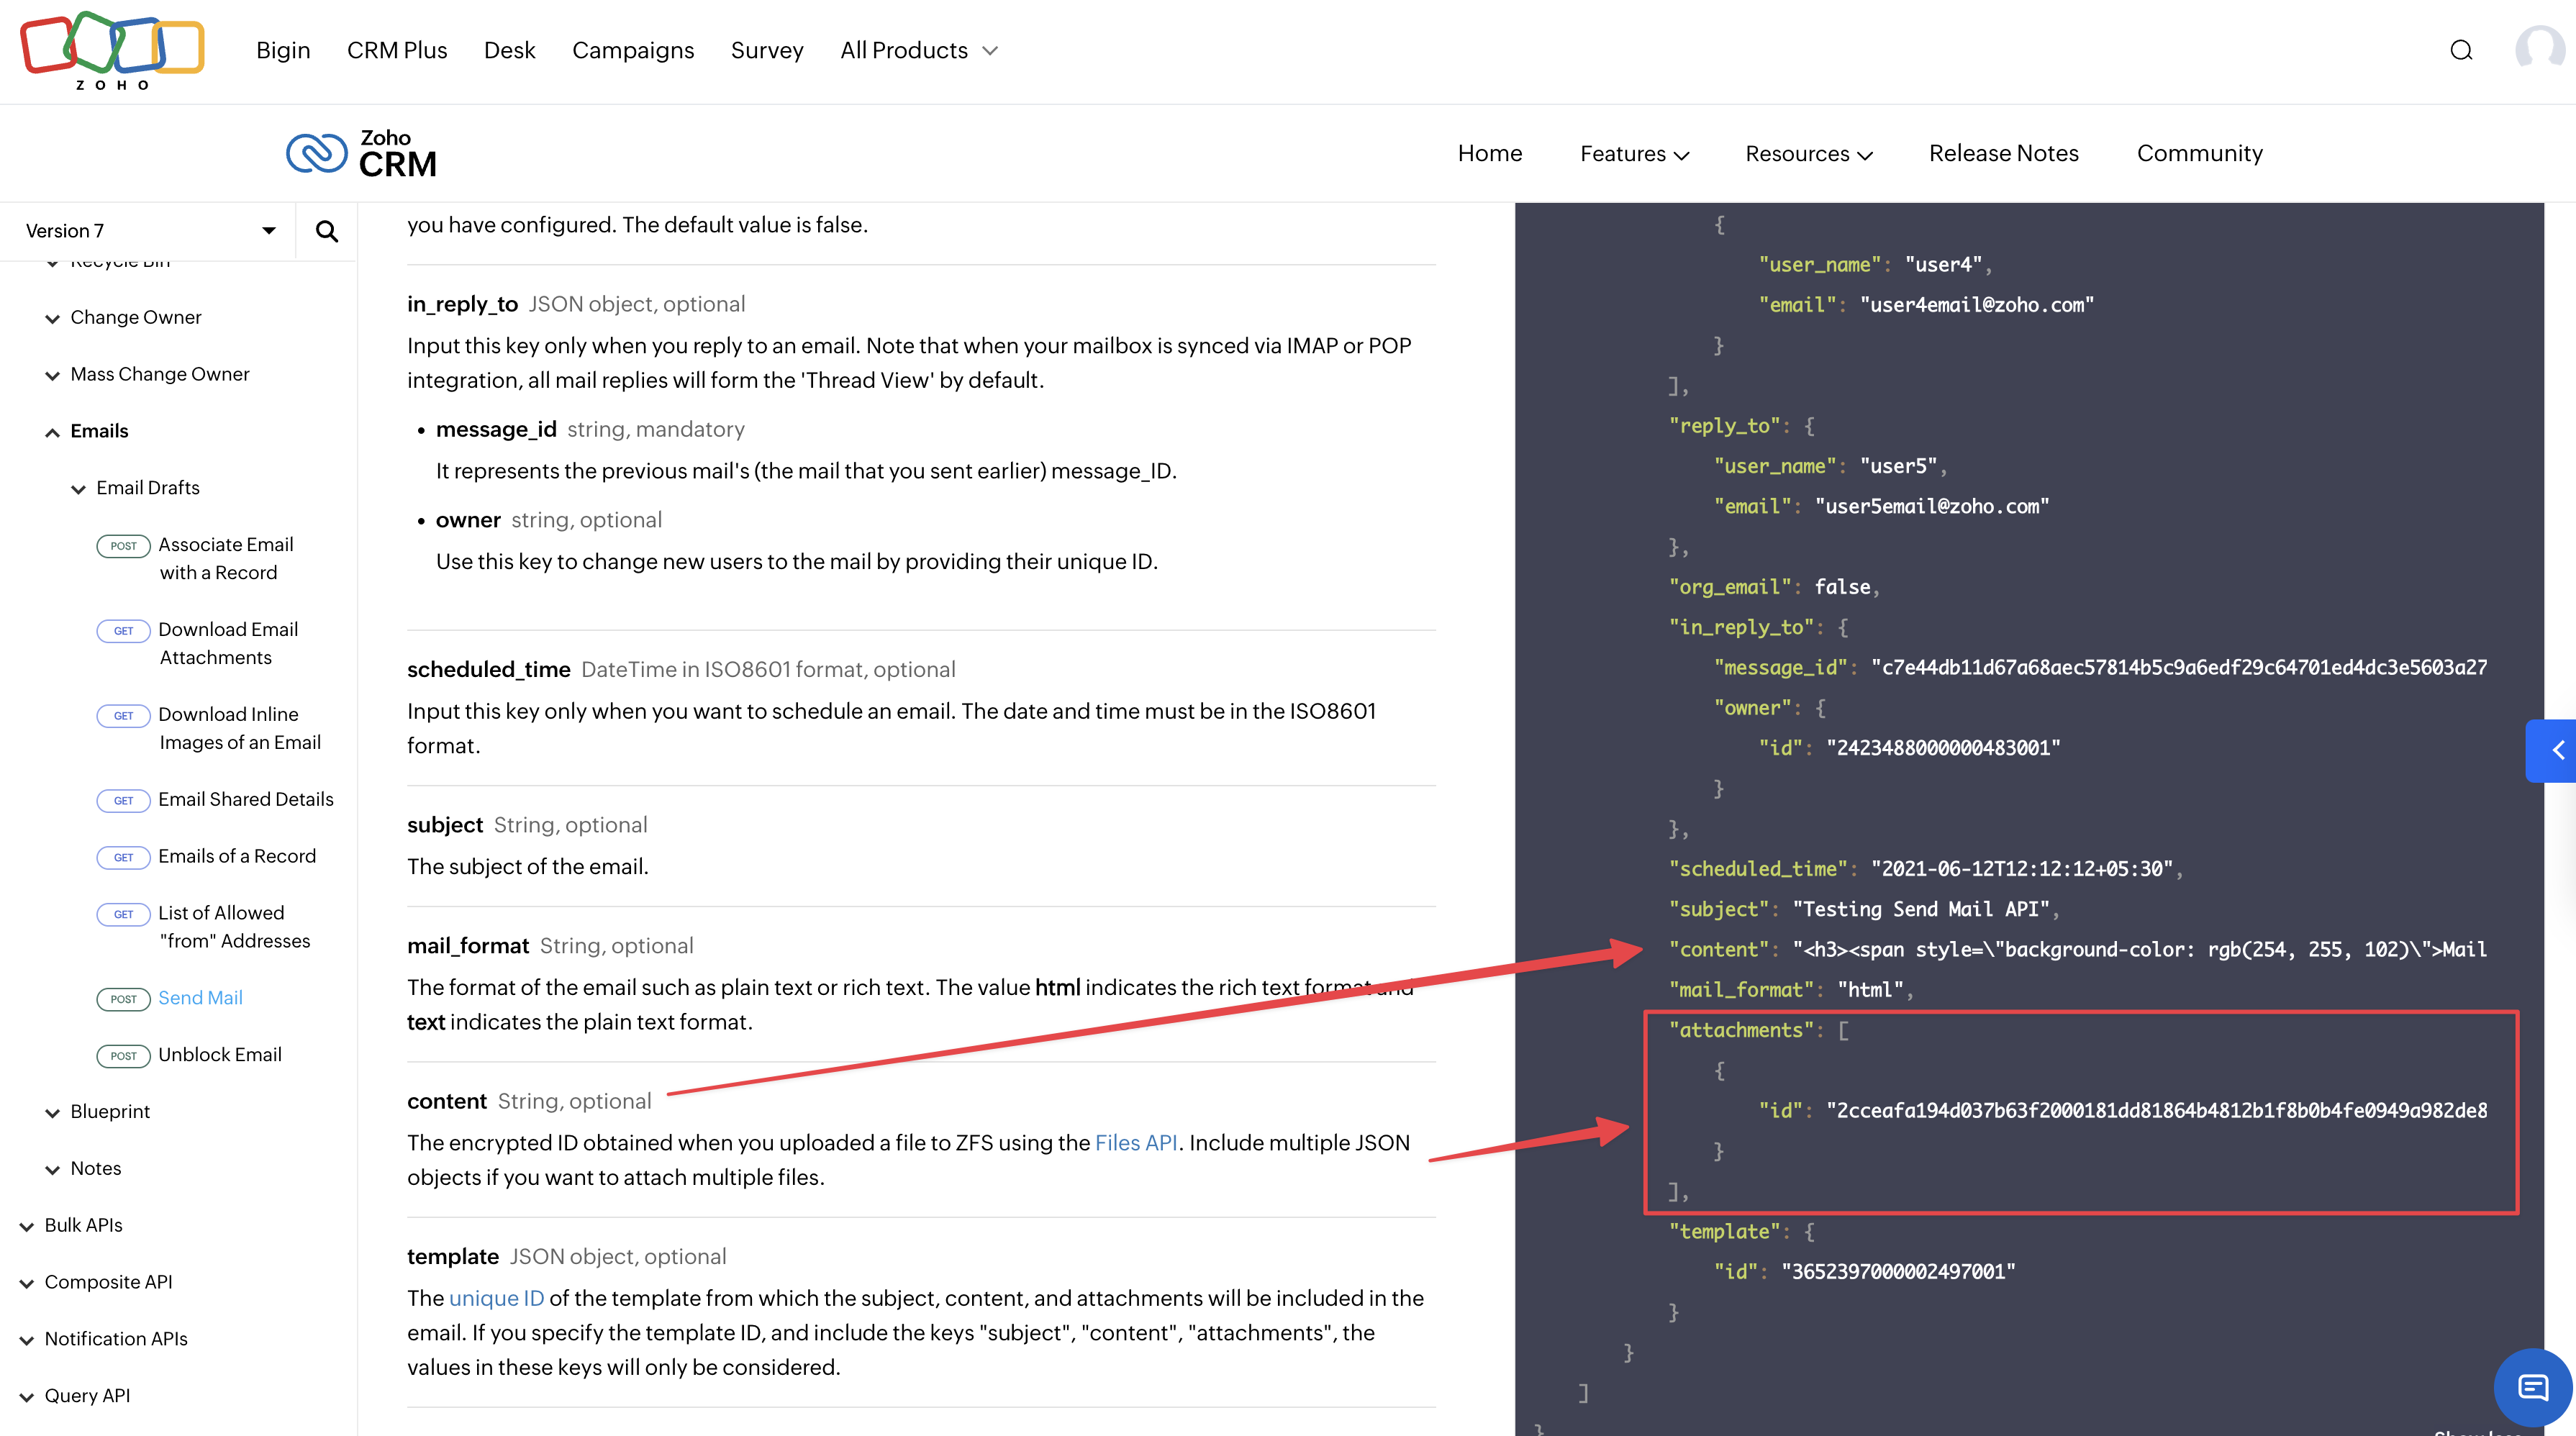Expand the blue side panel arrow tab
The width and height of the screenshot is (2576, 1436).
tap(2554, 750)
